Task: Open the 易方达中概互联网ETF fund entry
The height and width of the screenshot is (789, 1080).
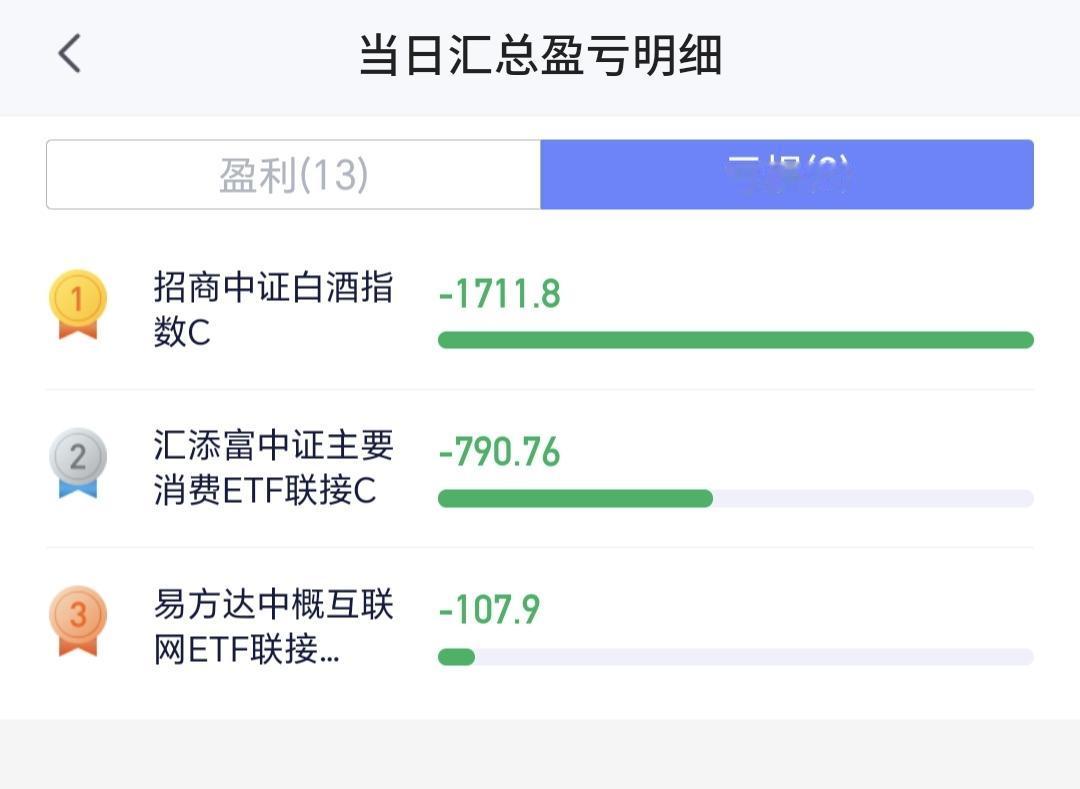Action: (x=273, y=626)
